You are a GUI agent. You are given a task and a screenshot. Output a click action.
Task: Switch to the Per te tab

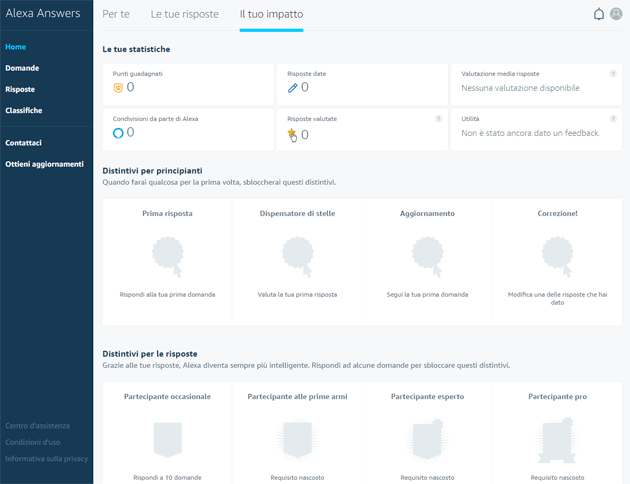pos(116,15)
